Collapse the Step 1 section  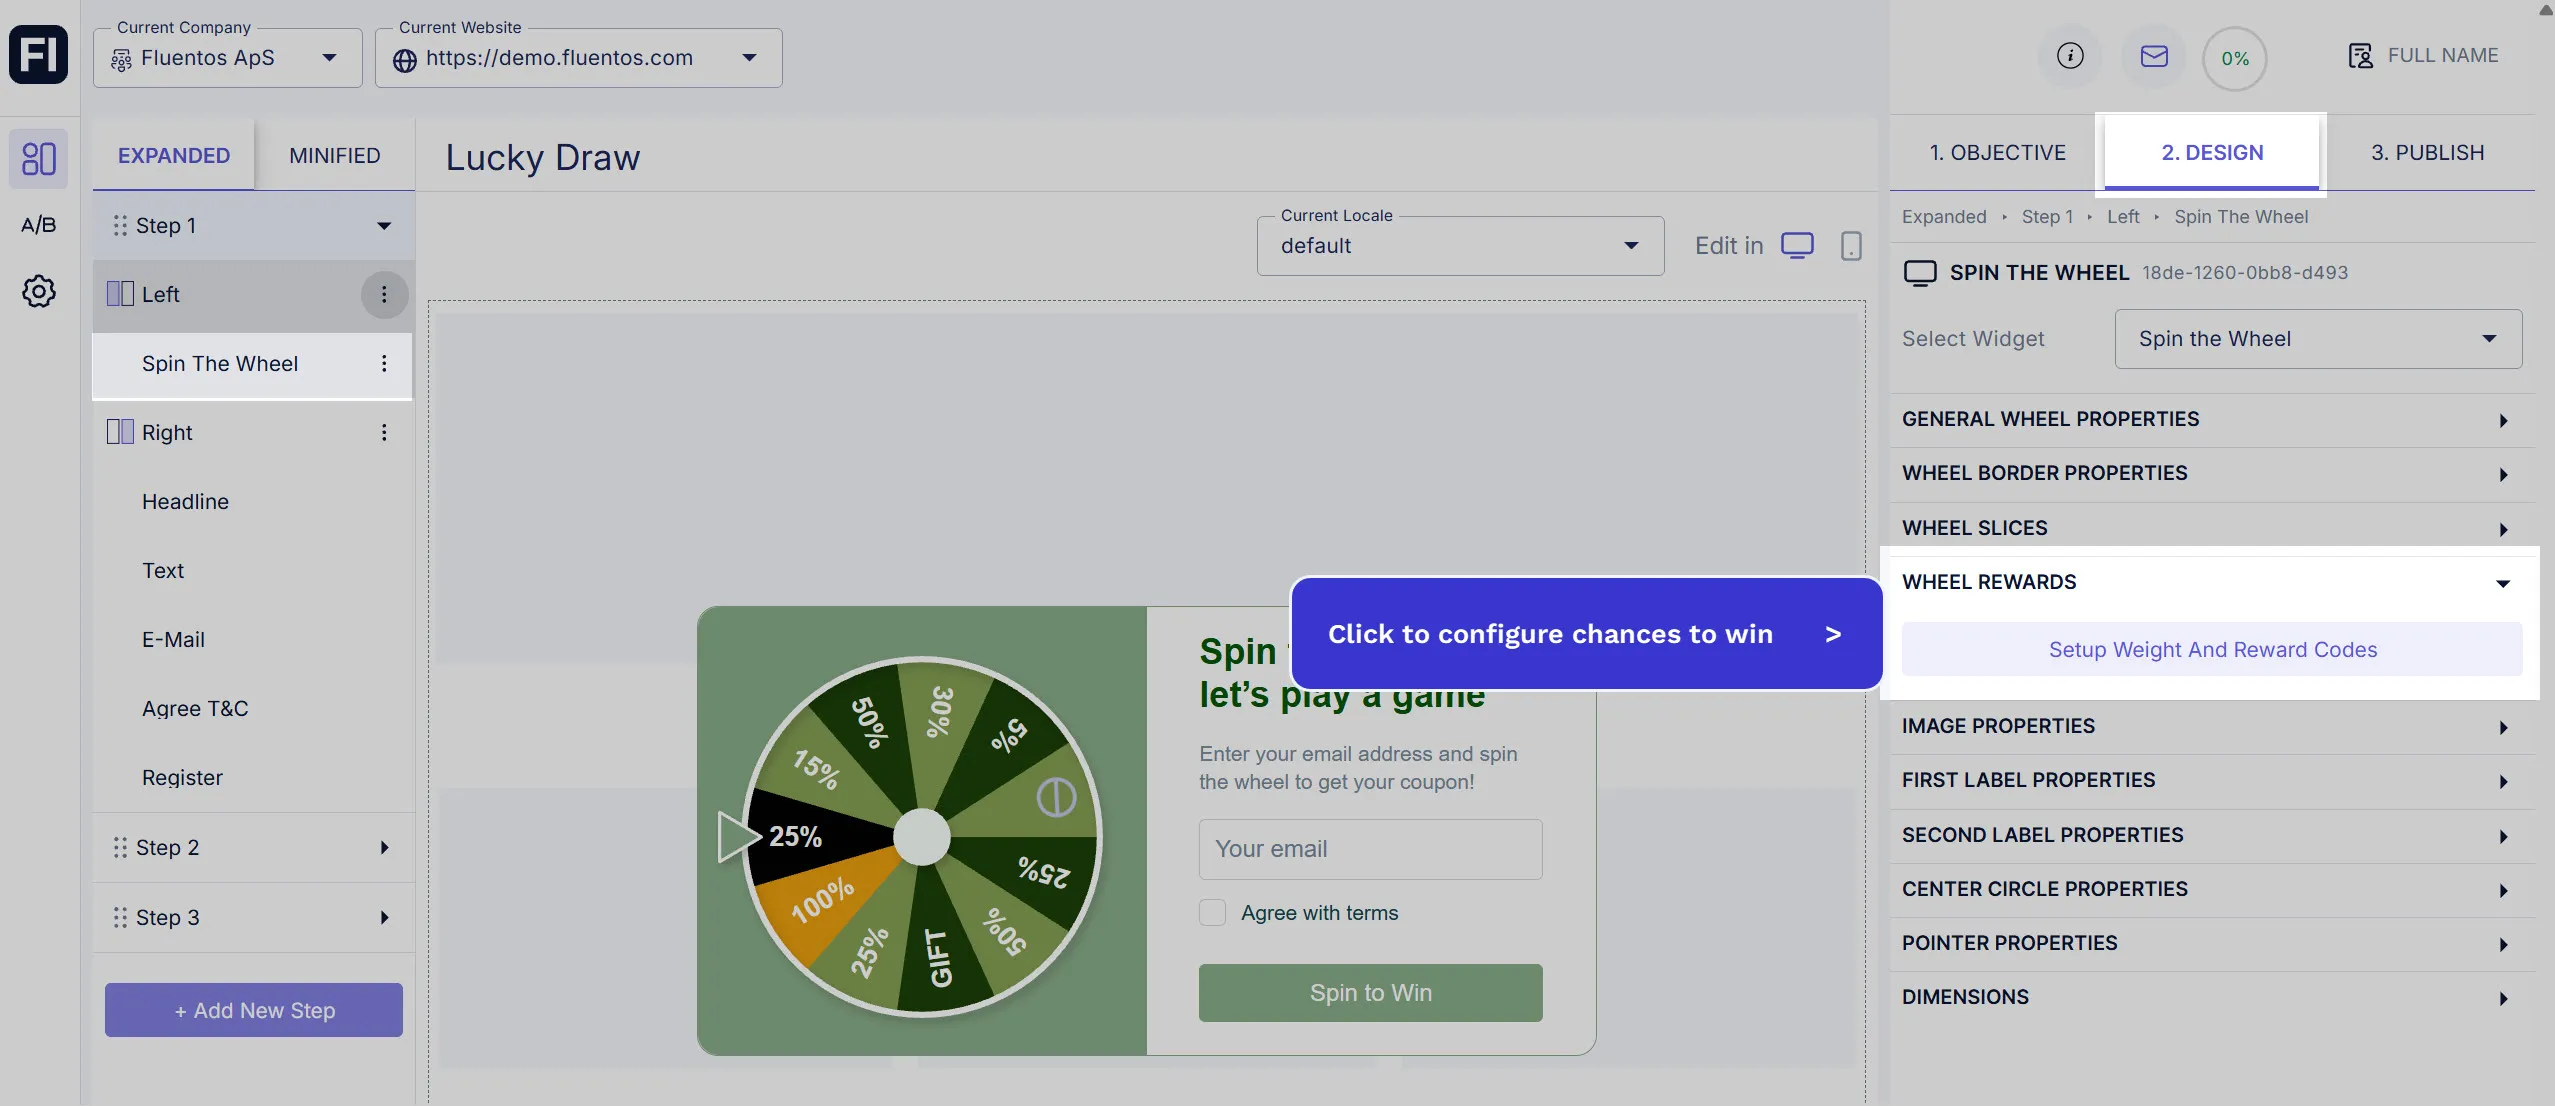coord(384,226)
